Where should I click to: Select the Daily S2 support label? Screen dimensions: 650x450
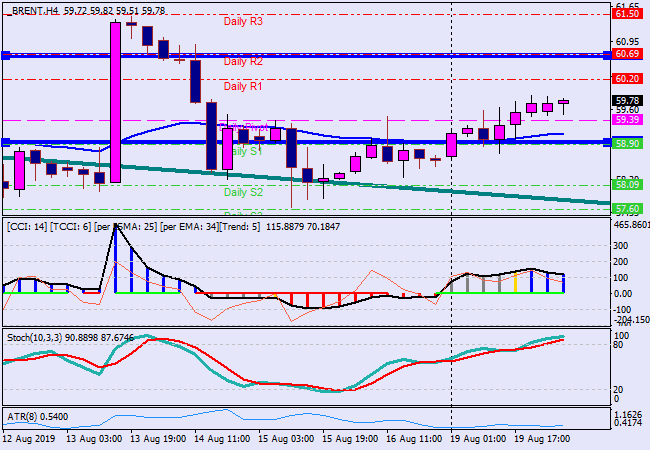(x=242, y=192)
